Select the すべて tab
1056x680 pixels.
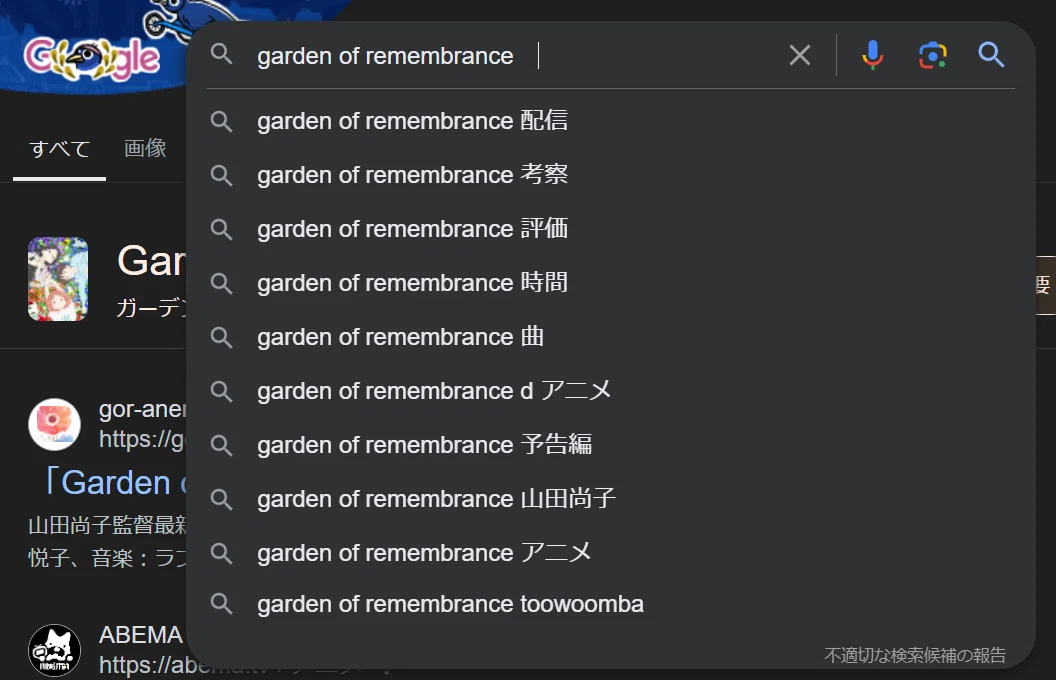click(x=59, y=149)
